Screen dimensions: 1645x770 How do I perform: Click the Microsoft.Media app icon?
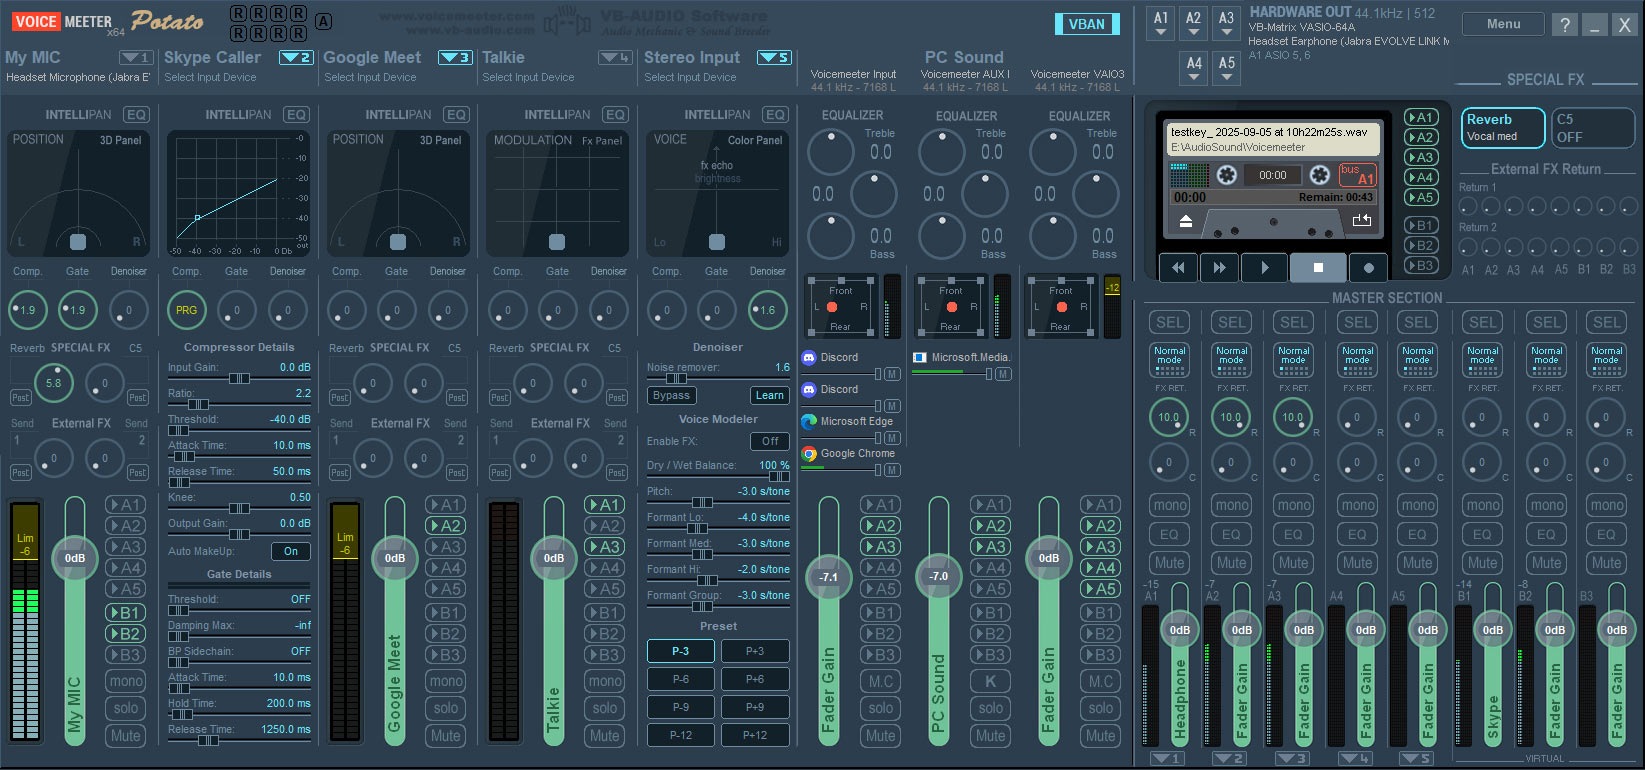tap(919, 357)
